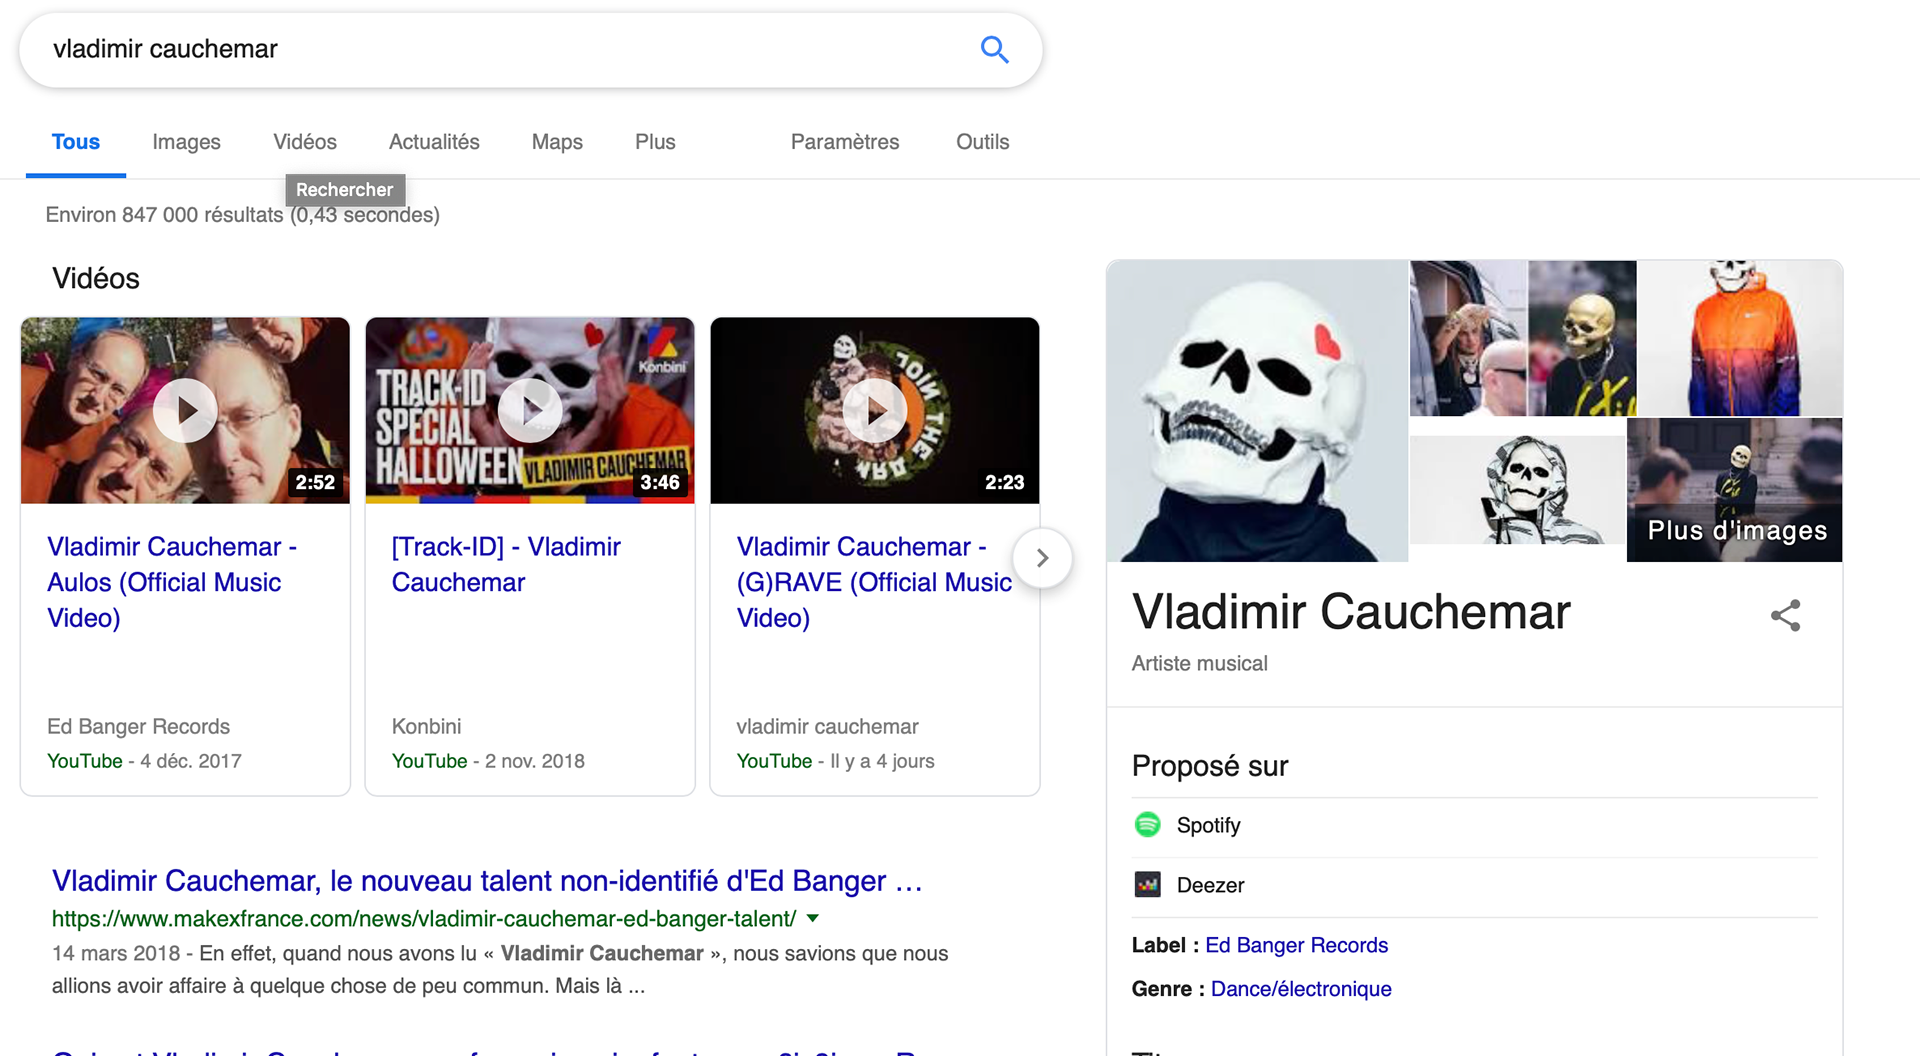This screenshot has width=1920, height=1056.
Task: Open the Paramètres menu
Action: (x=845, y=142)
